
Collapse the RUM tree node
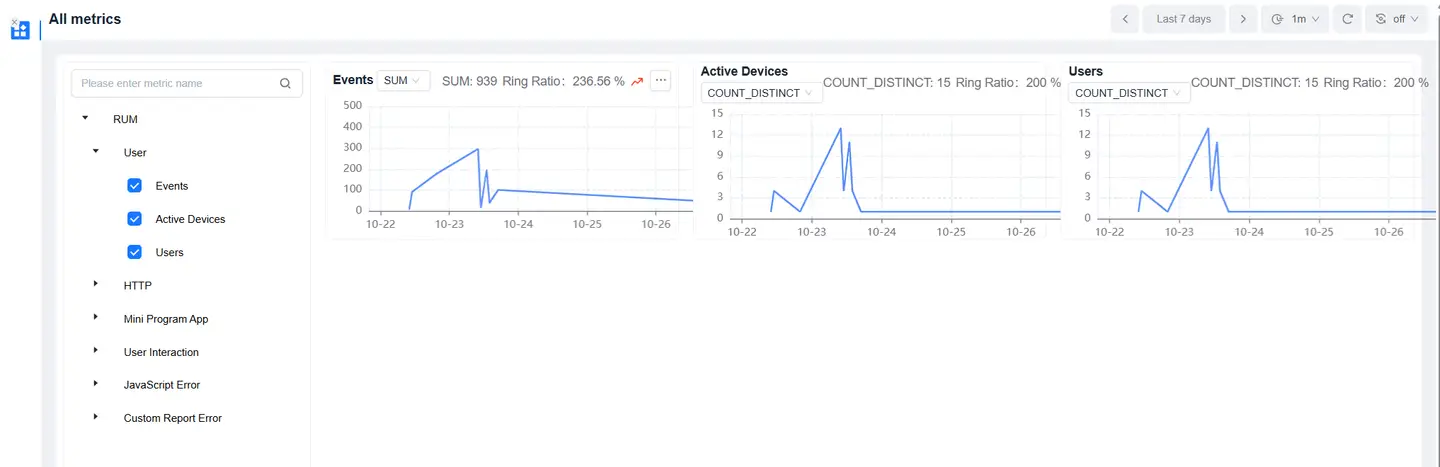85,118
